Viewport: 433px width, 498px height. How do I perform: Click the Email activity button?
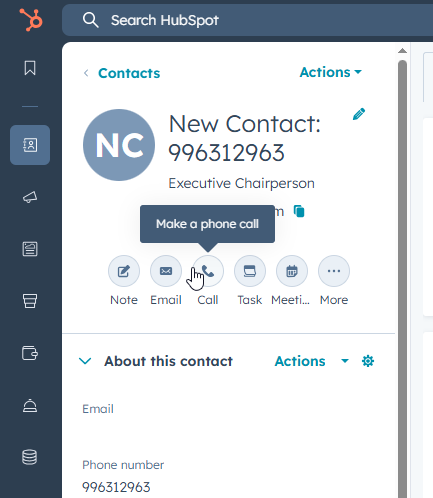(166, 271)
